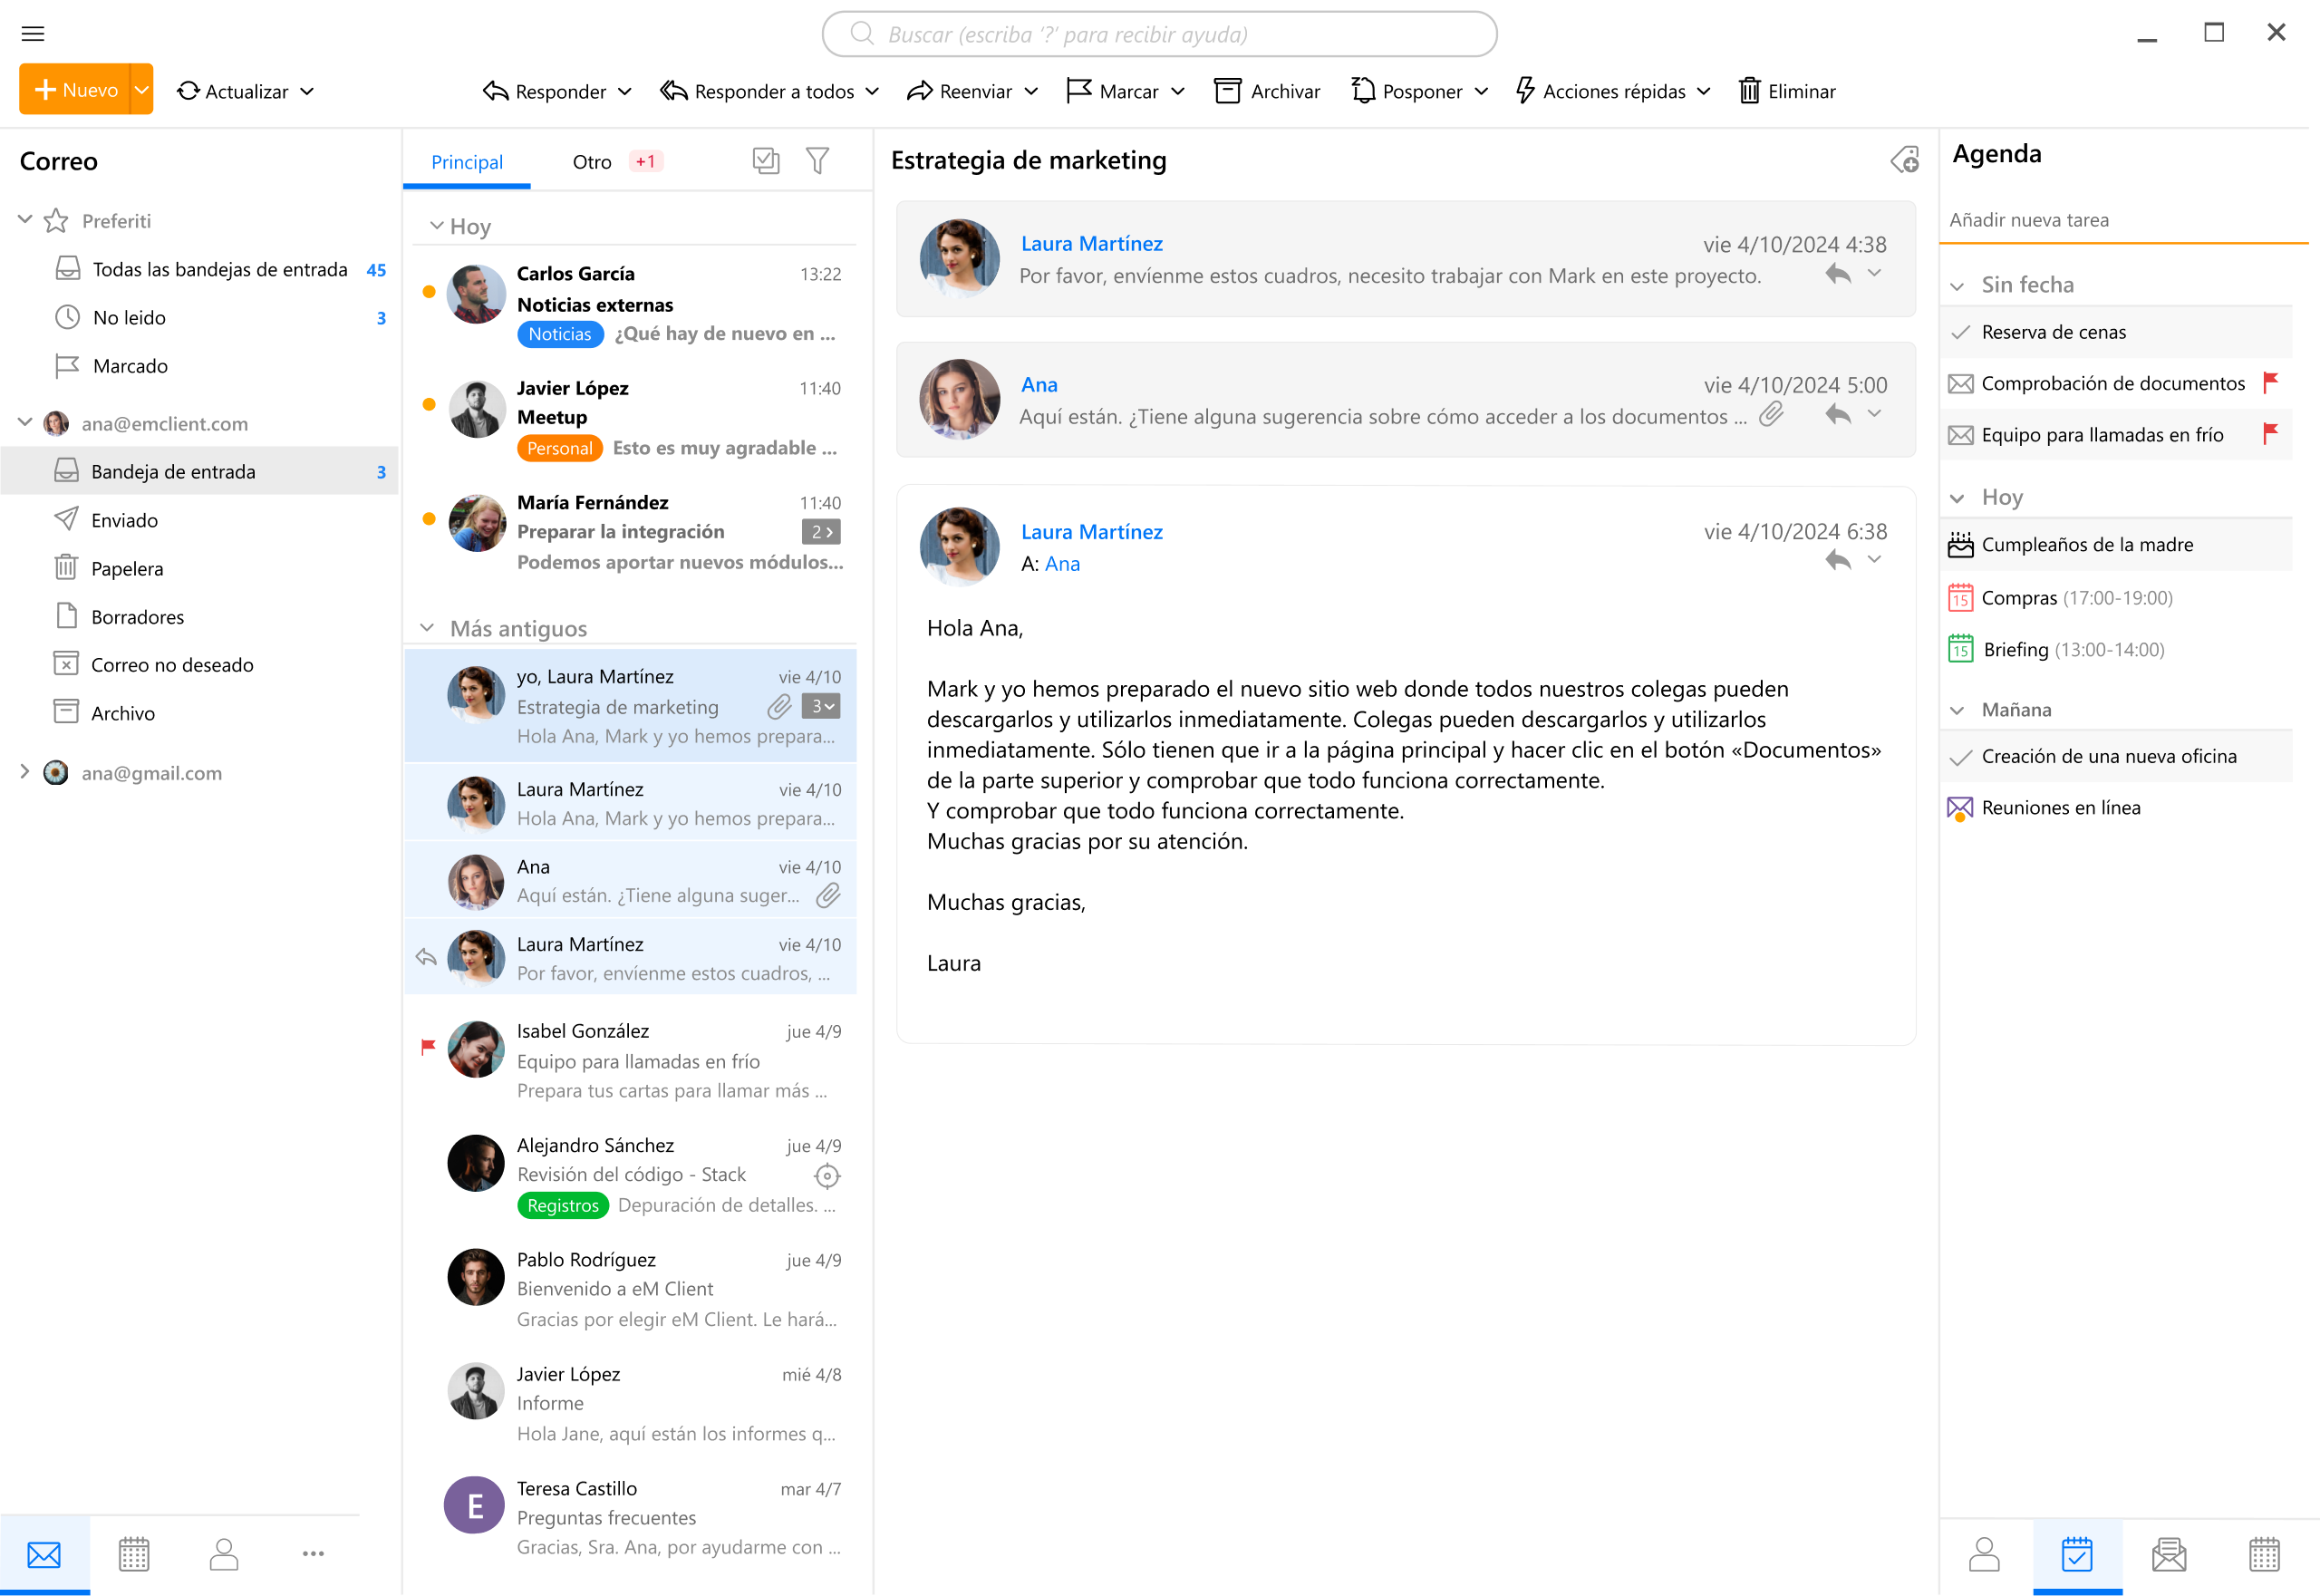Expand the Responder dropdown arrow
Image resolution: width=2320 pixels, height=1596 pixels.
[624, 90]
